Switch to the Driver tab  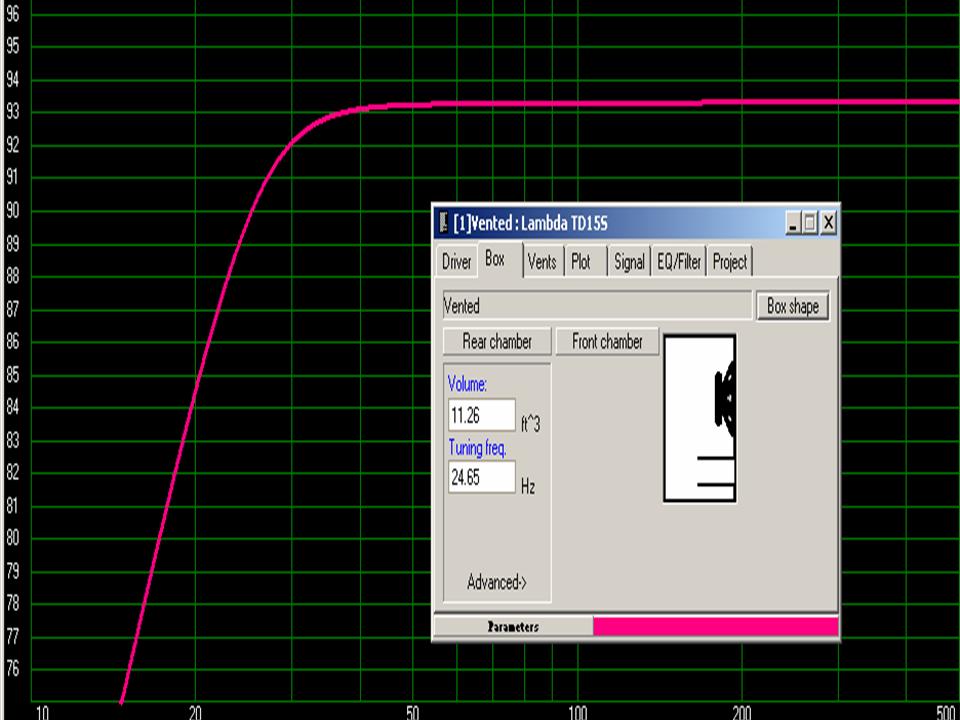point(456,262)
